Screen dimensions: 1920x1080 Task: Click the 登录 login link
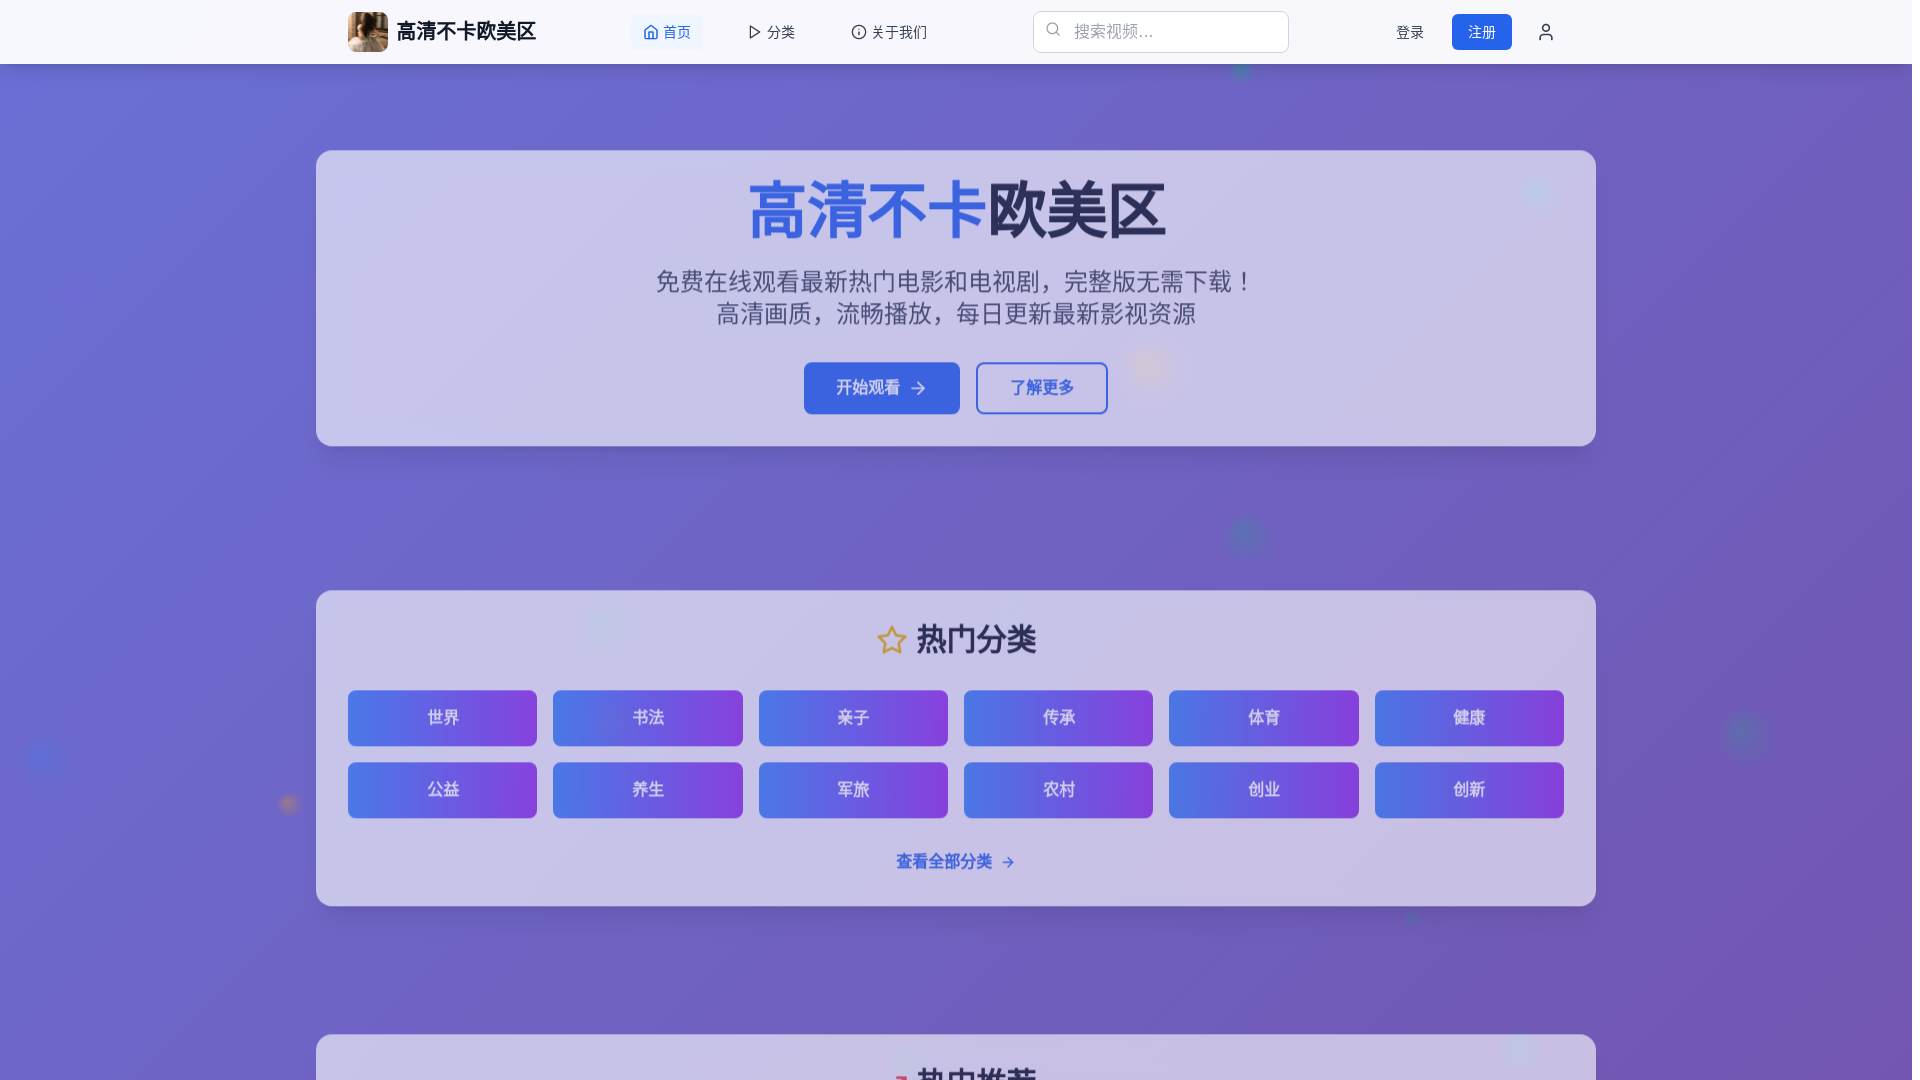pos(1409,32)
